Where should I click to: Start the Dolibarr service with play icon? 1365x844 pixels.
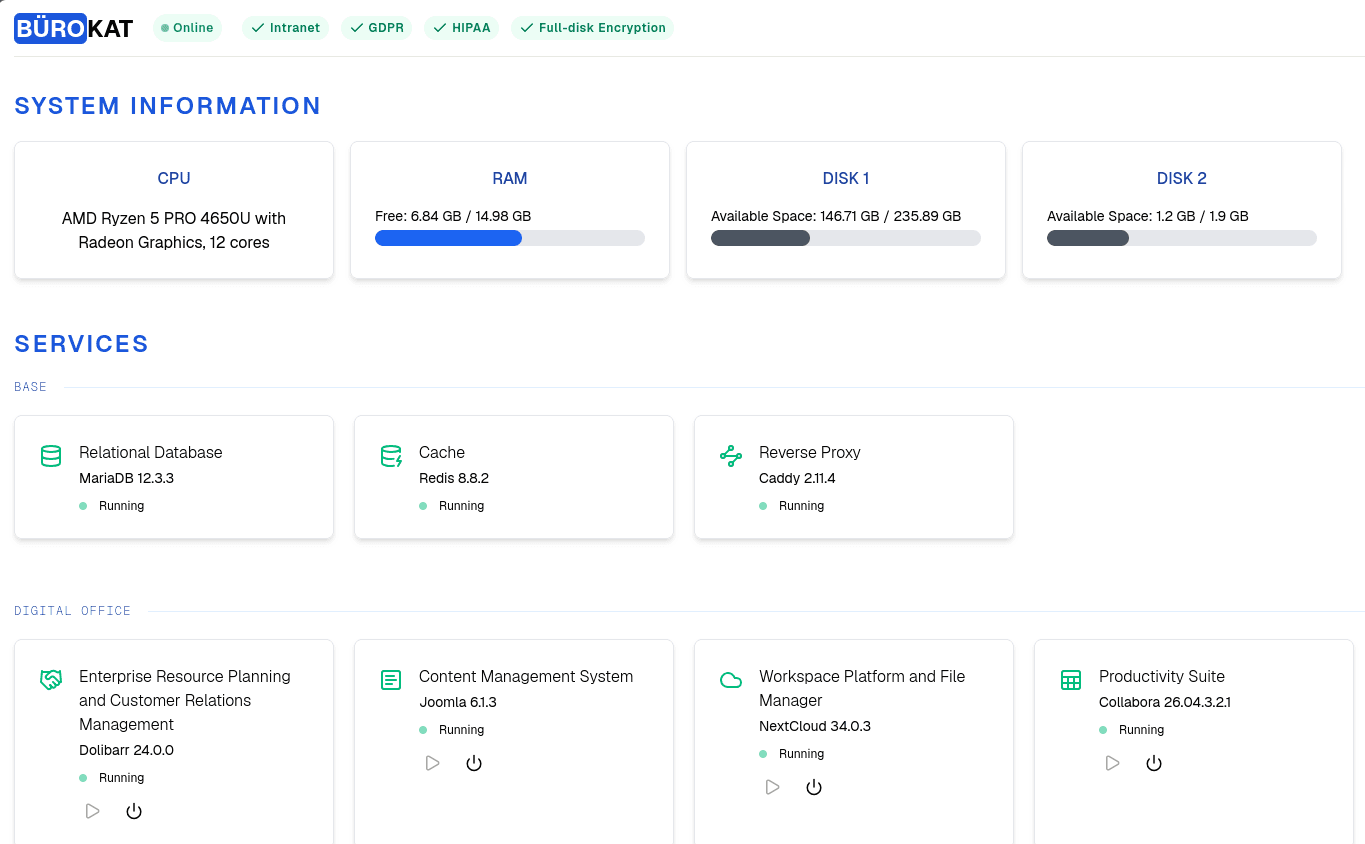coord(92,811)
